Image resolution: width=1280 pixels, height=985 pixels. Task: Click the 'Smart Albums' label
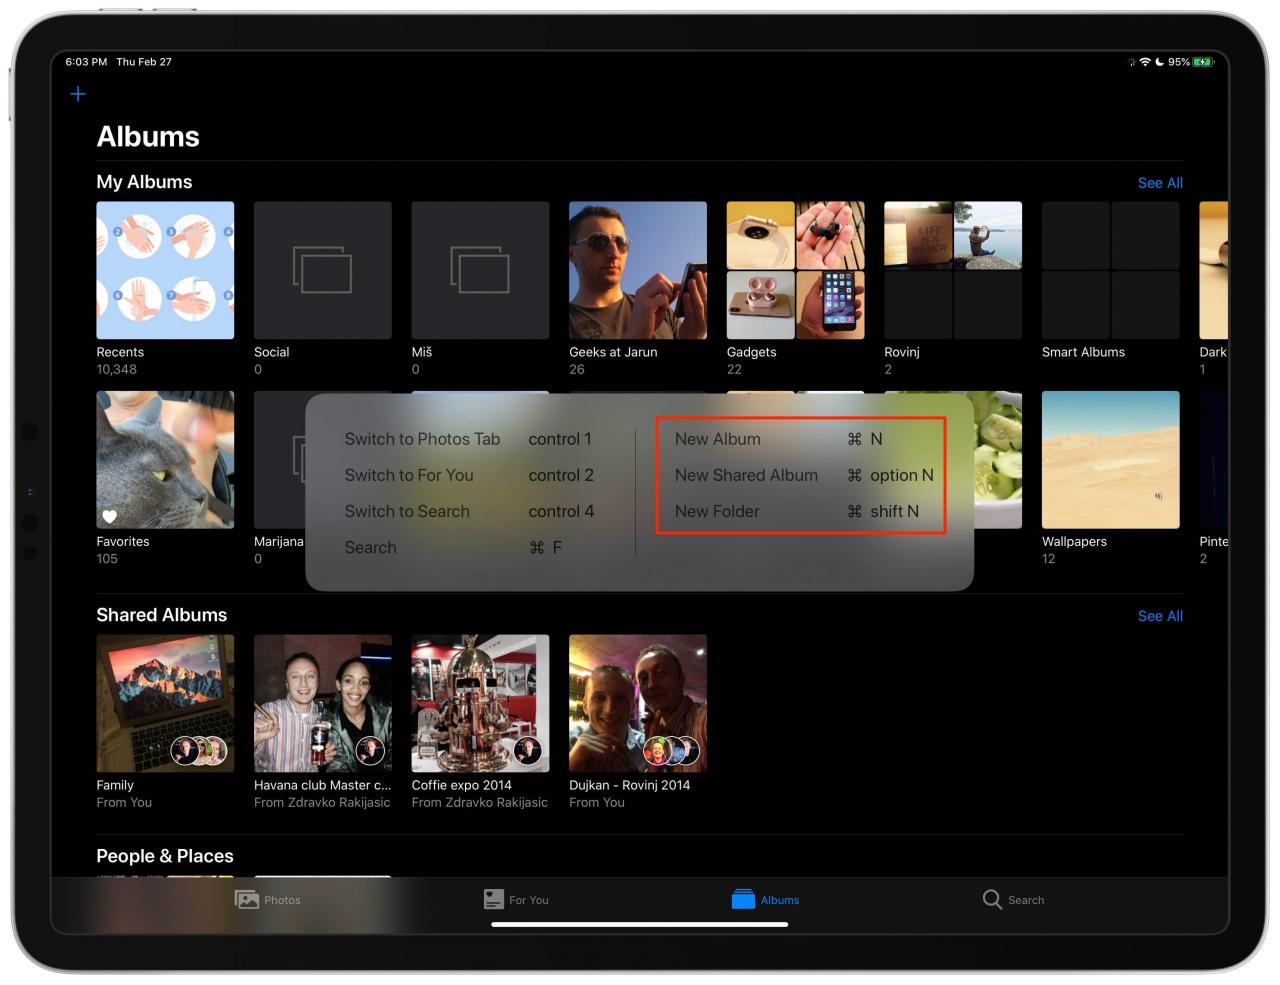point(1083,352)
